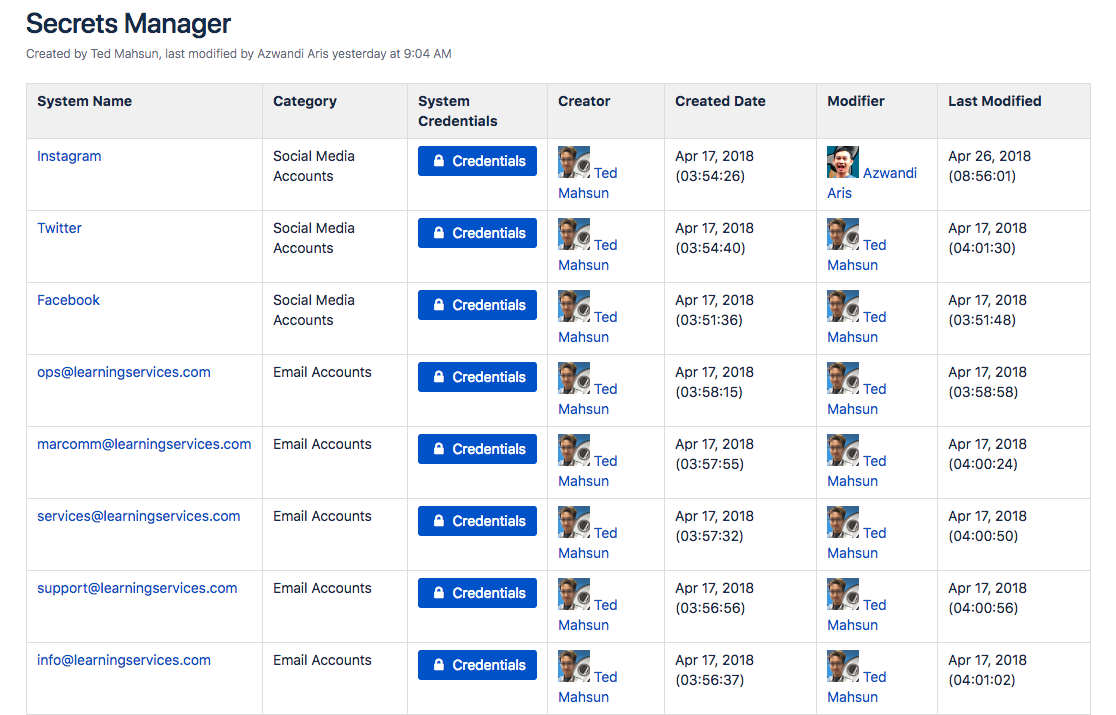Screen dimensions: 1116x715
Task: Select created date Apr 17, 2018 (03:57:32)
Action: (715, 526)
